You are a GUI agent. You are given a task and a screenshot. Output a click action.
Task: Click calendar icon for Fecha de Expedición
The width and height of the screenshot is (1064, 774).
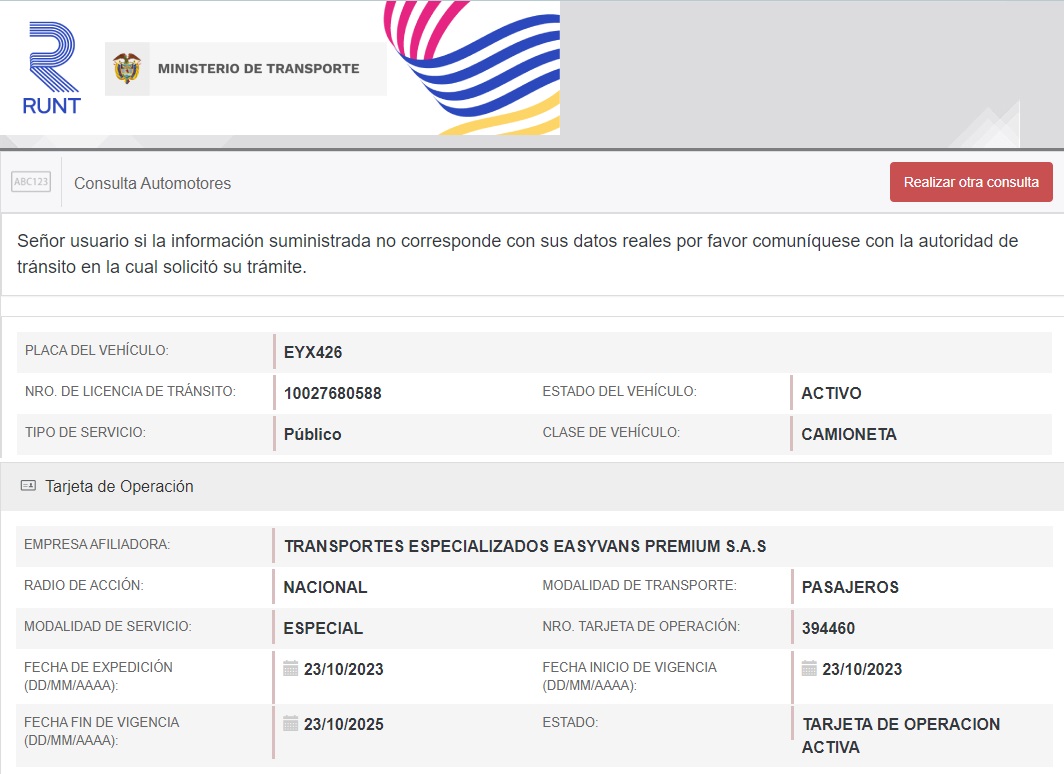click(291, 668)
